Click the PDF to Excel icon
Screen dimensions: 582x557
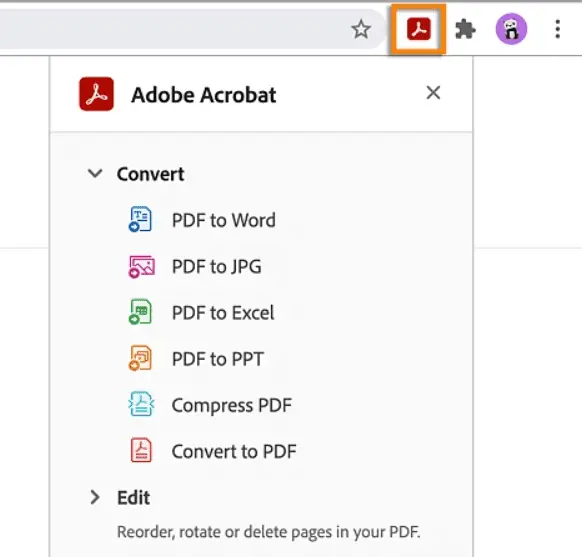(x=140, y=312)
